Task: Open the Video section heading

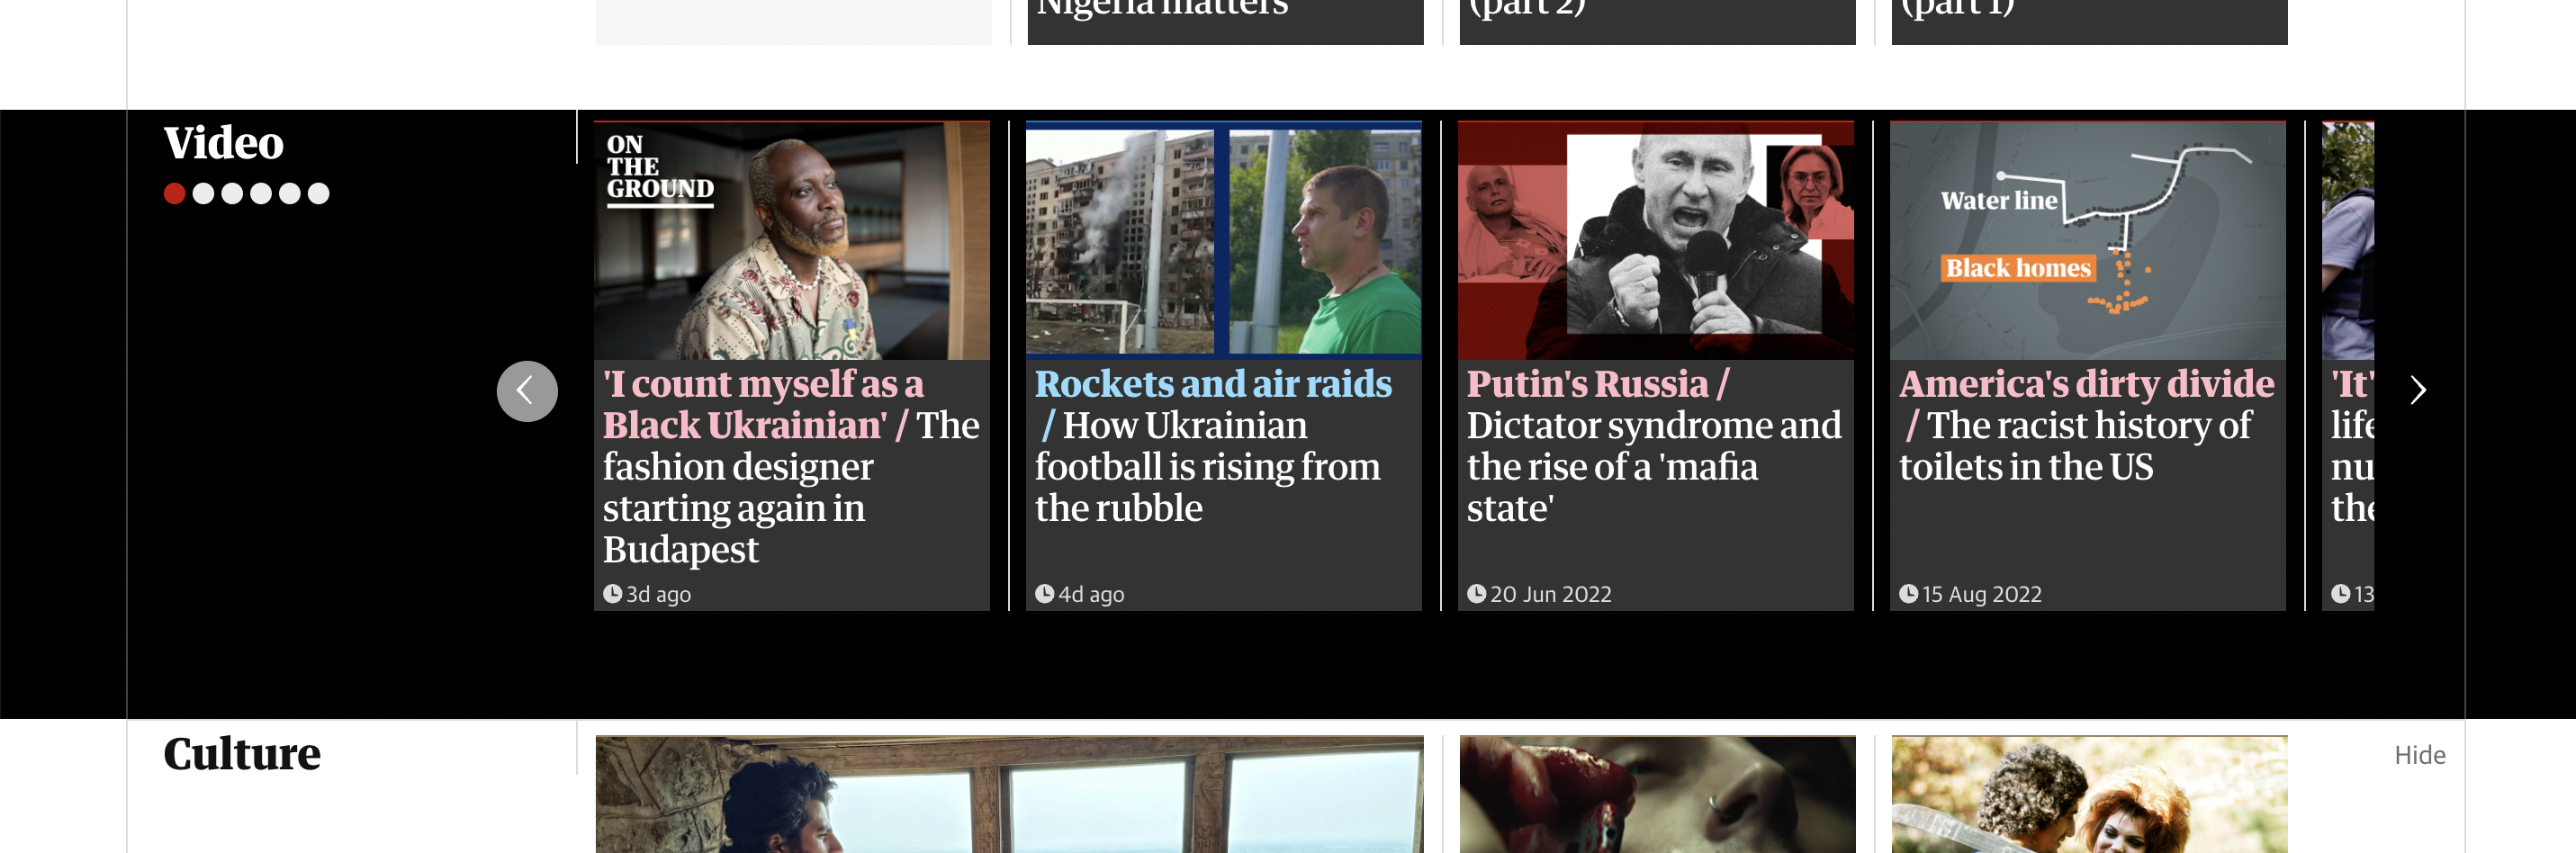Action: click(224, 143)
